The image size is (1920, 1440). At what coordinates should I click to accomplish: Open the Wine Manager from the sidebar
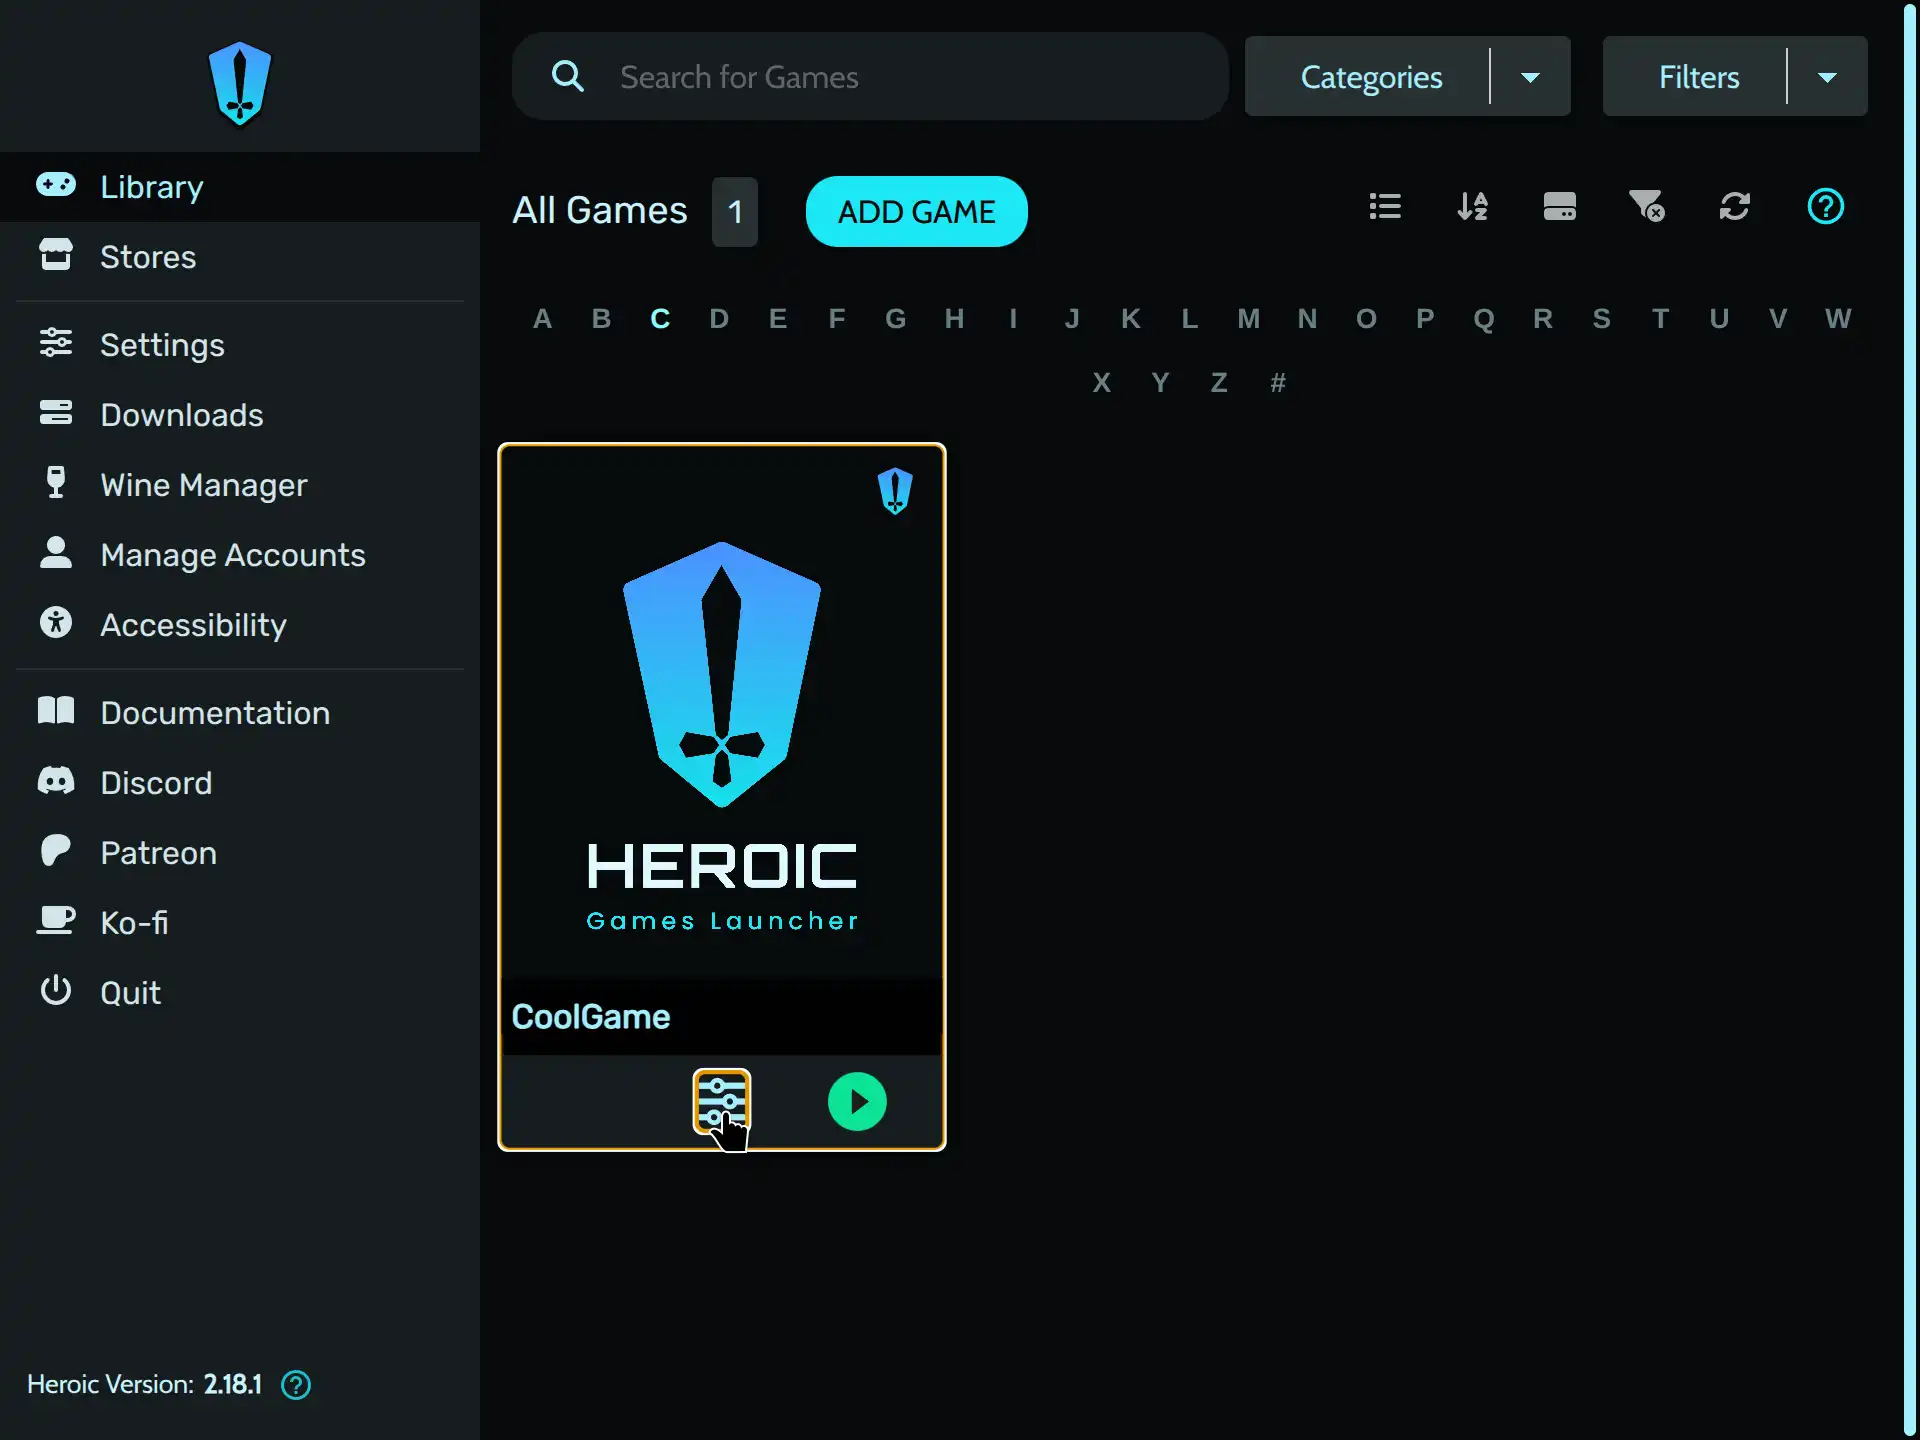[56, 484]
